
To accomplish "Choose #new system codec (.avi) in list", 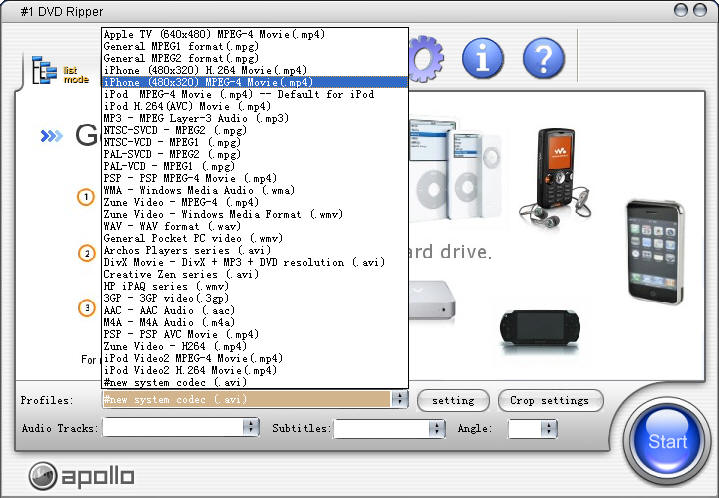I will 254,382.
